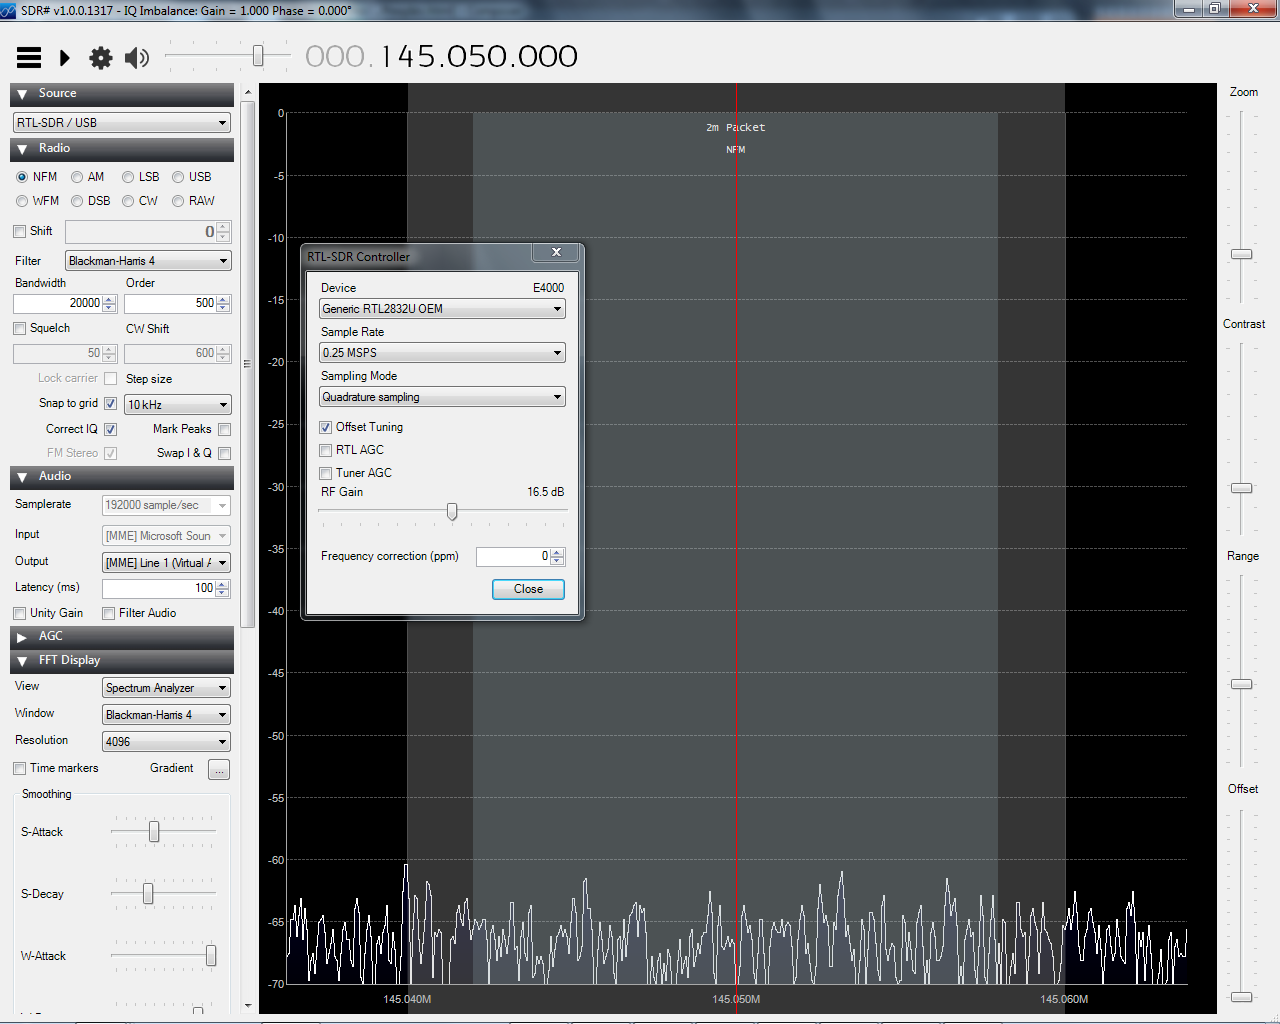The width and height of the screenshot is (1280, 1024).
Task: Enable the Swap I & Q checkbox
Action: point(225,453)
